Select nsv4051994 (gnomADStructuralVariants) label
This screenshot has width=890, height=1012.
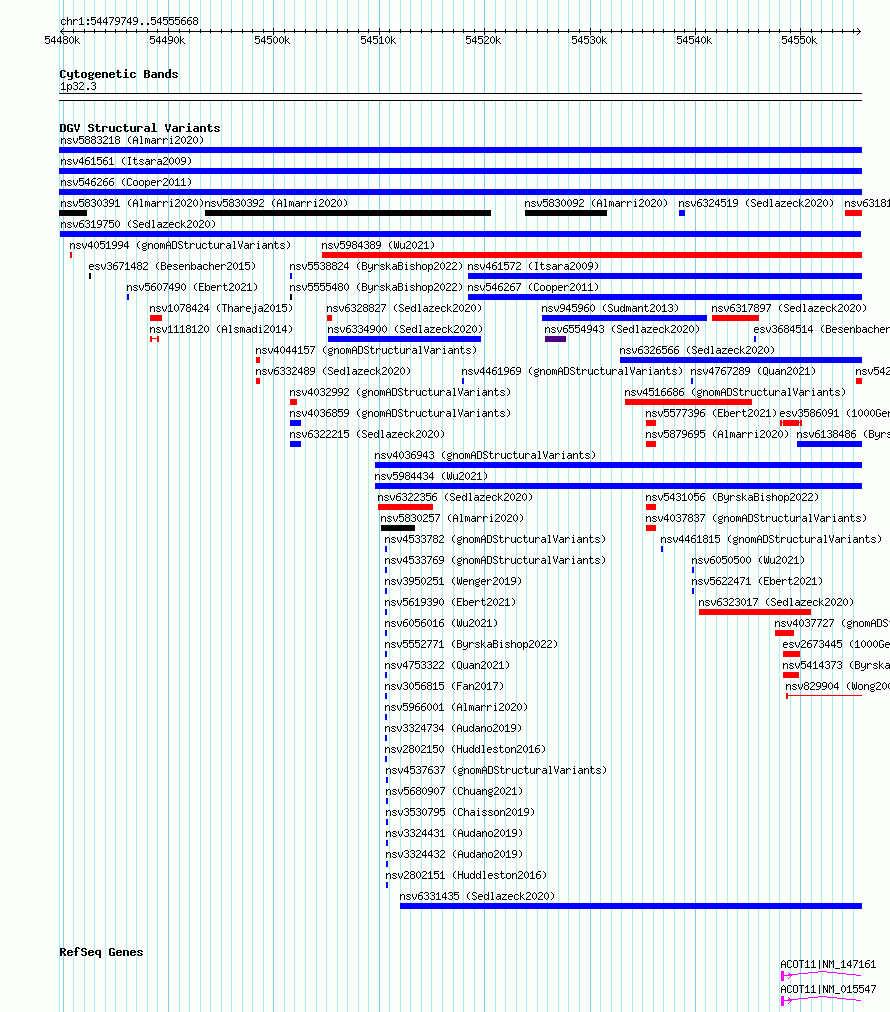click(x=180, y=245)
